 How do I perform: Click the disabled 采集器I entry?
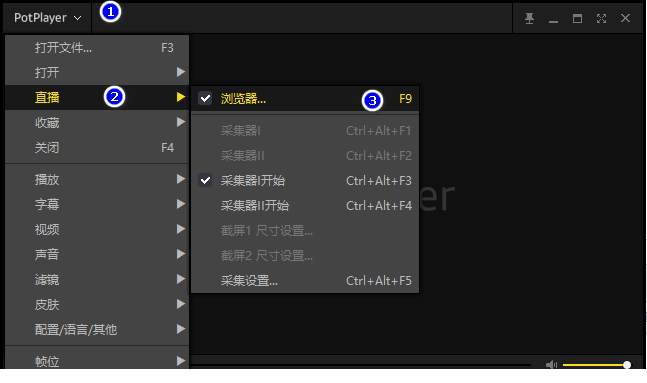(x=305, y=131)
